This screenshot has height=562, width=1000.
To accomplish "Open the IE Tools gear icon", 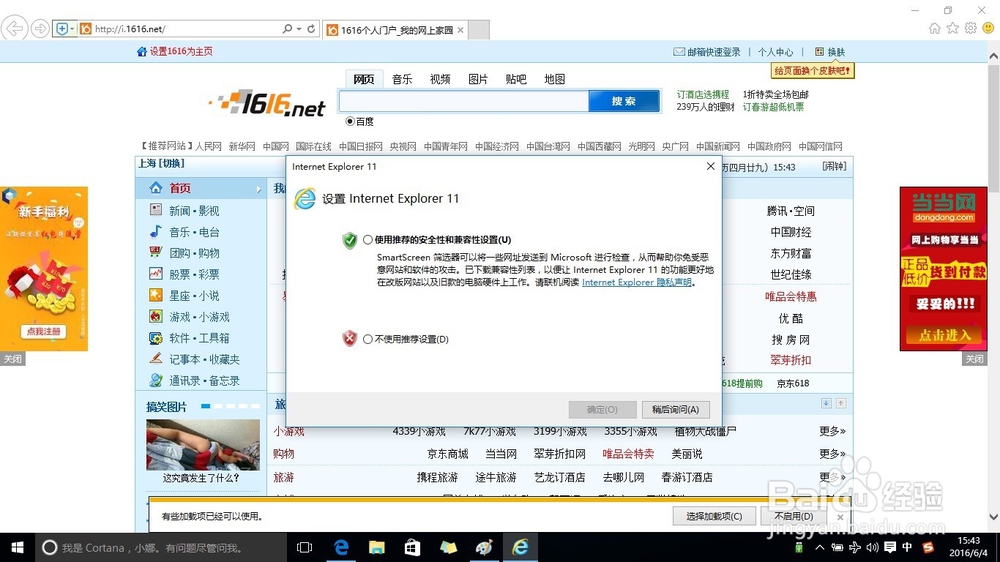I will (970, 28).
